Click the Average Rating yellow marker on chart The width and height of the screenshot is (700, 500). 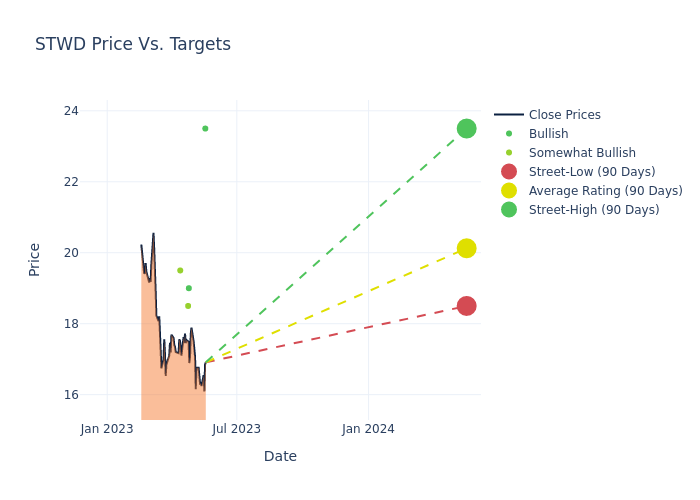pos(466,248)
